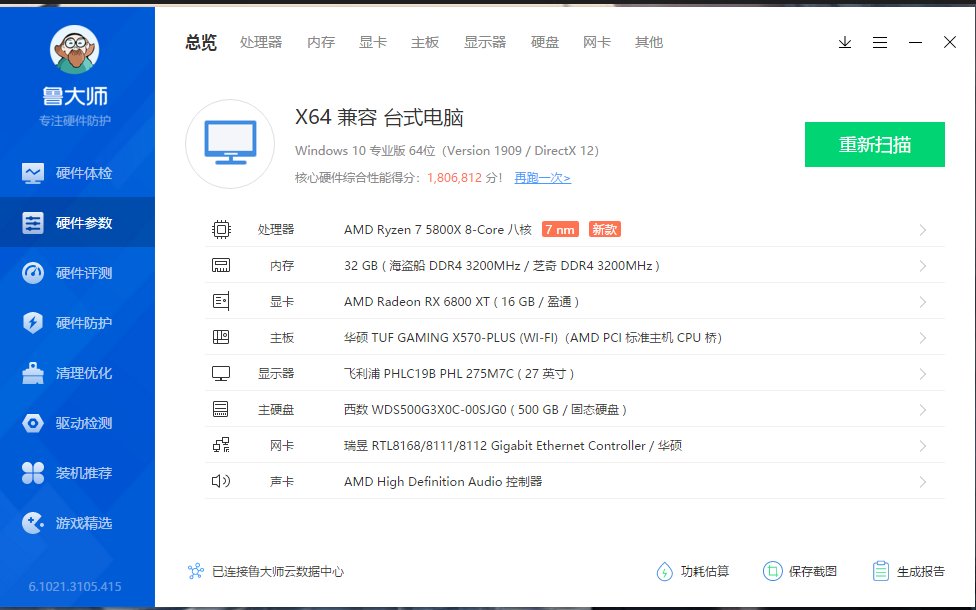Click the 装机推荐 four-leaf icon
Viewport: 976px width, 610px height.
click(x=33, y=472)
